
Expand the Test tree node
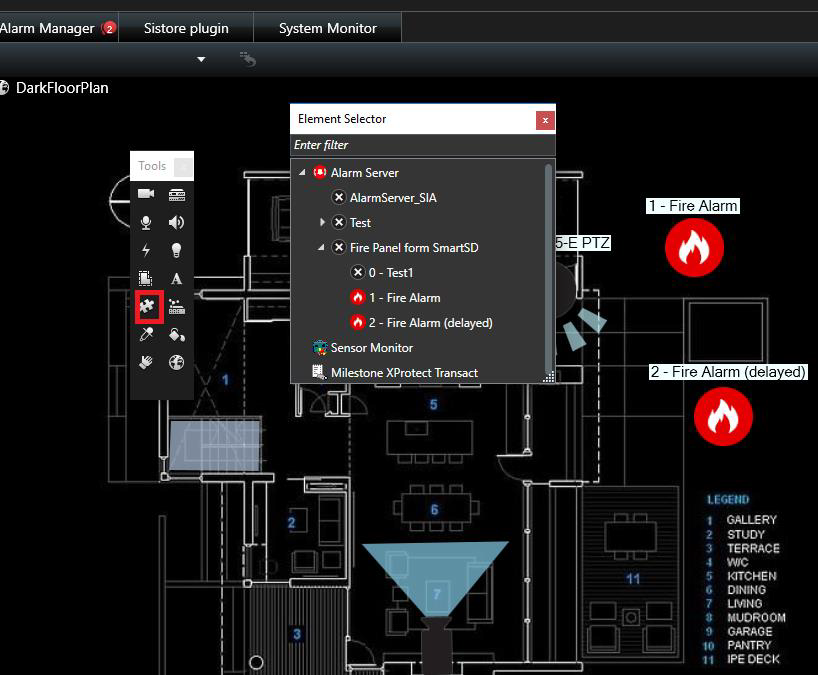[x=322, y=222]
